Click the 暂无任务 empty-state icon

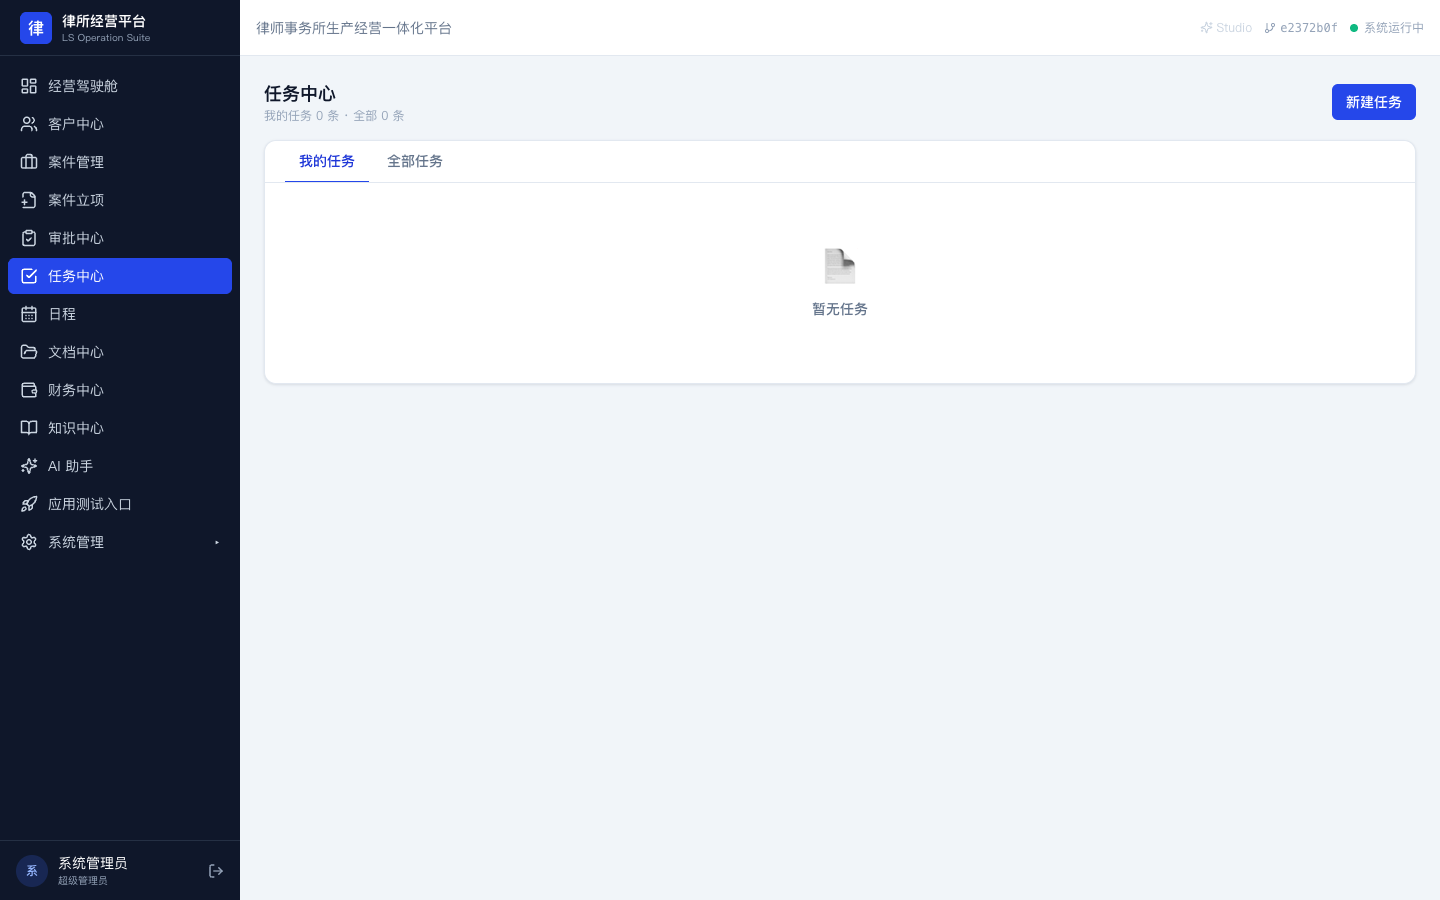(x=840, y=266)
